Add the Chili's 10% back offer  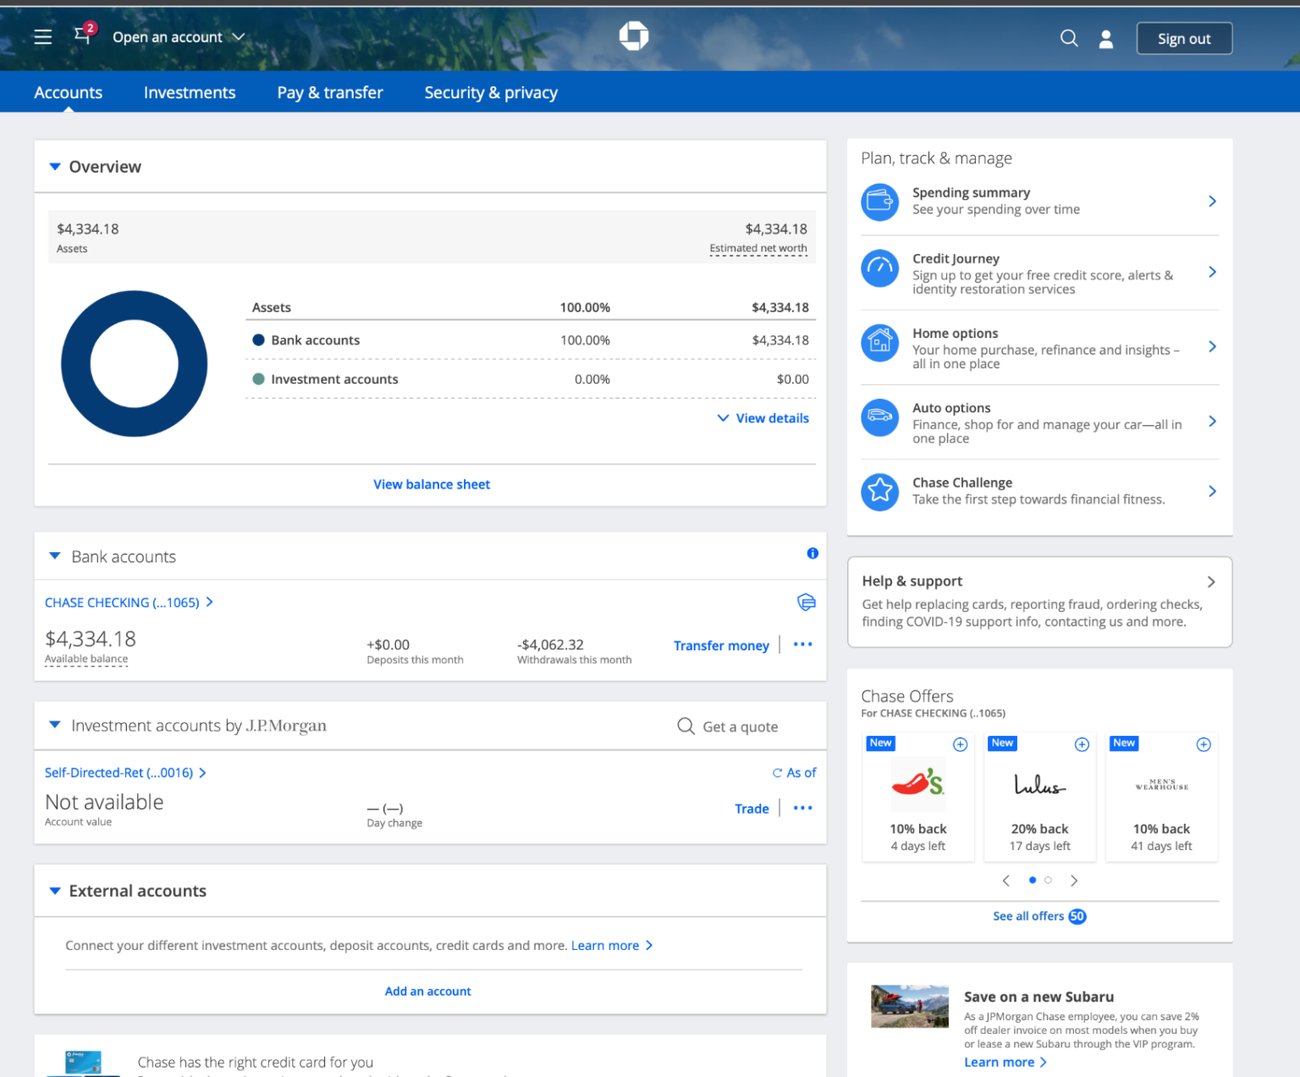point(960,744)
